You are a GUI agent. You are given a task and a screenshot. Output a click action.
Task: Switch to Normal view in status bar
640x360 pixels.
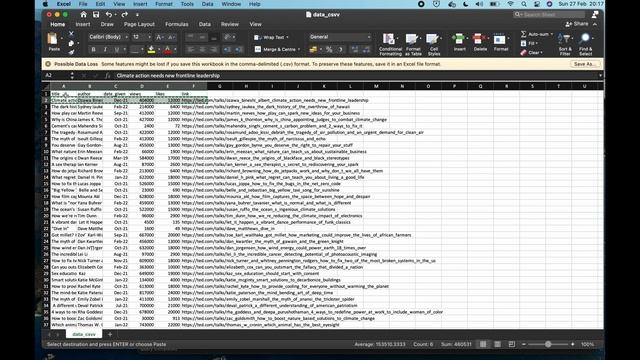483,344
